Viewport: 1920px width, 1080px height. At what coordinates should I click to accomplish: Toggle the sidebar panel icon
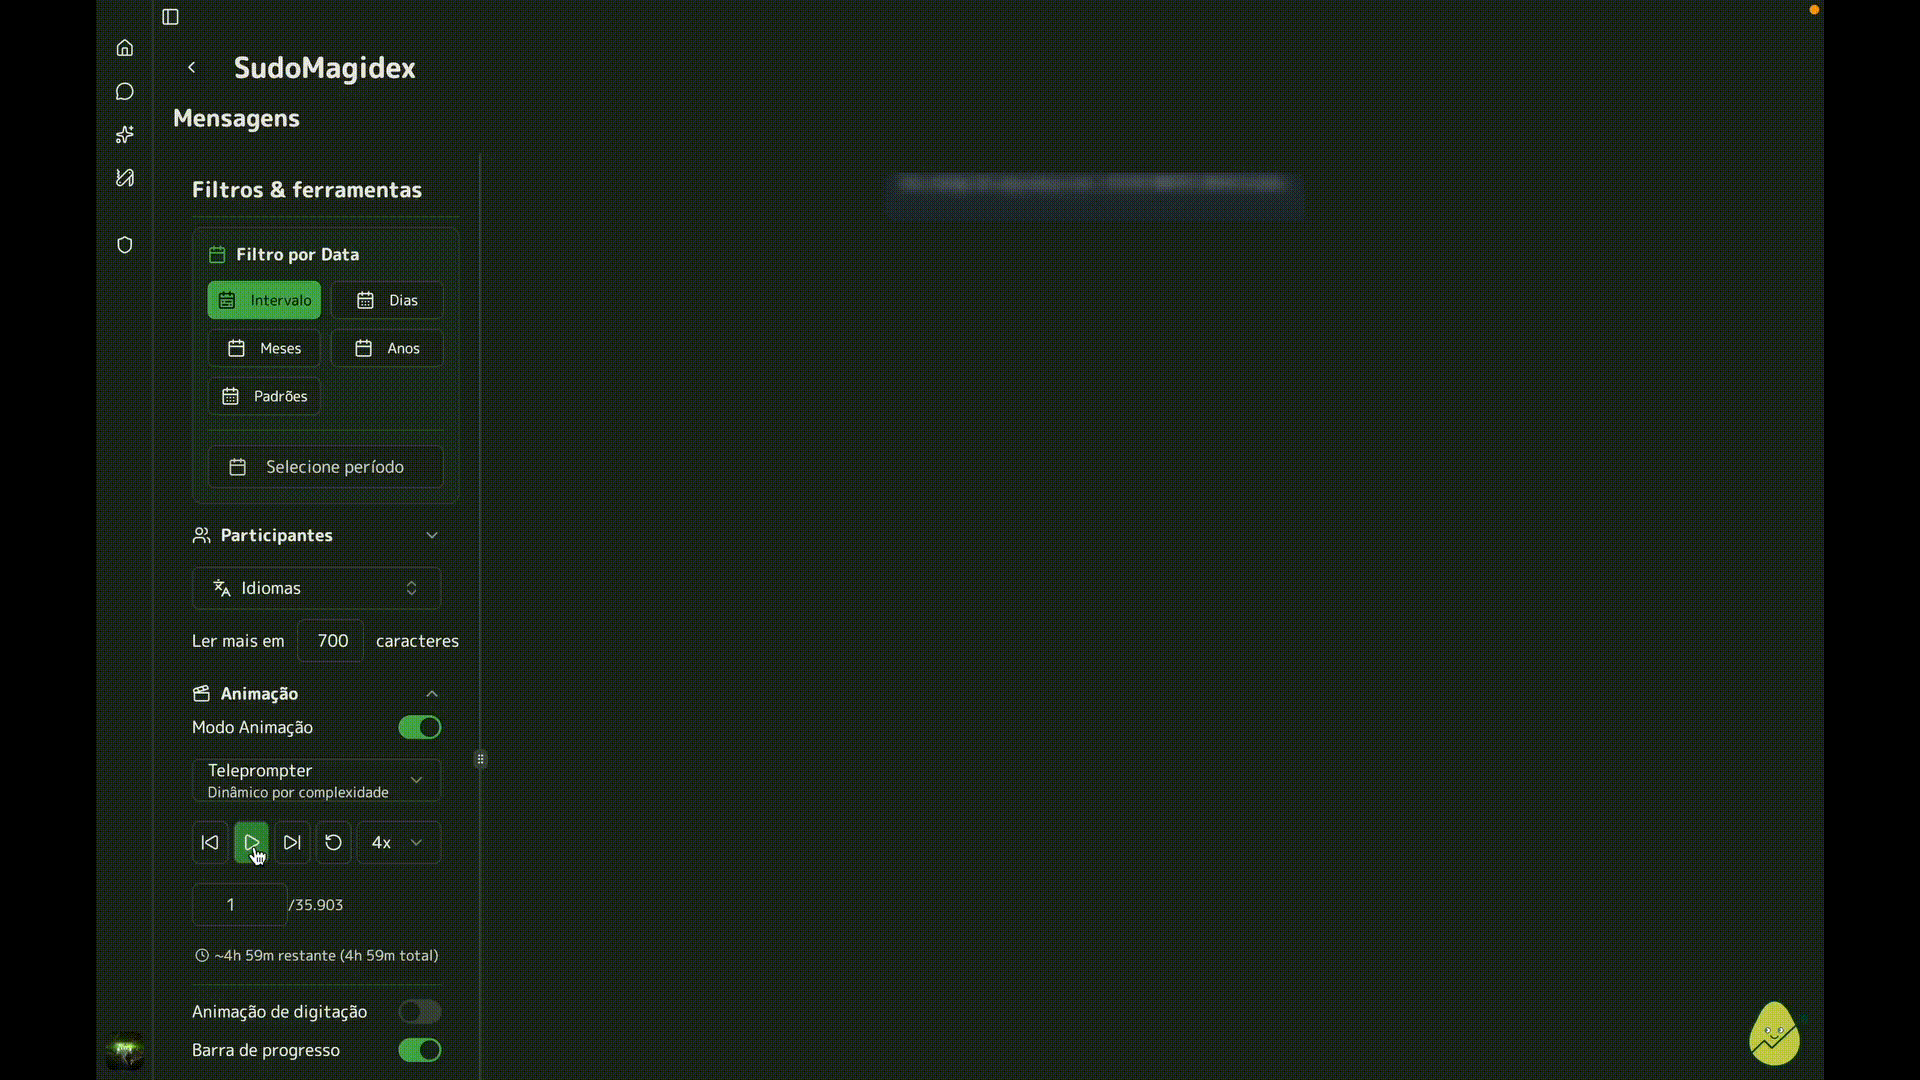(x=171, y=17)
